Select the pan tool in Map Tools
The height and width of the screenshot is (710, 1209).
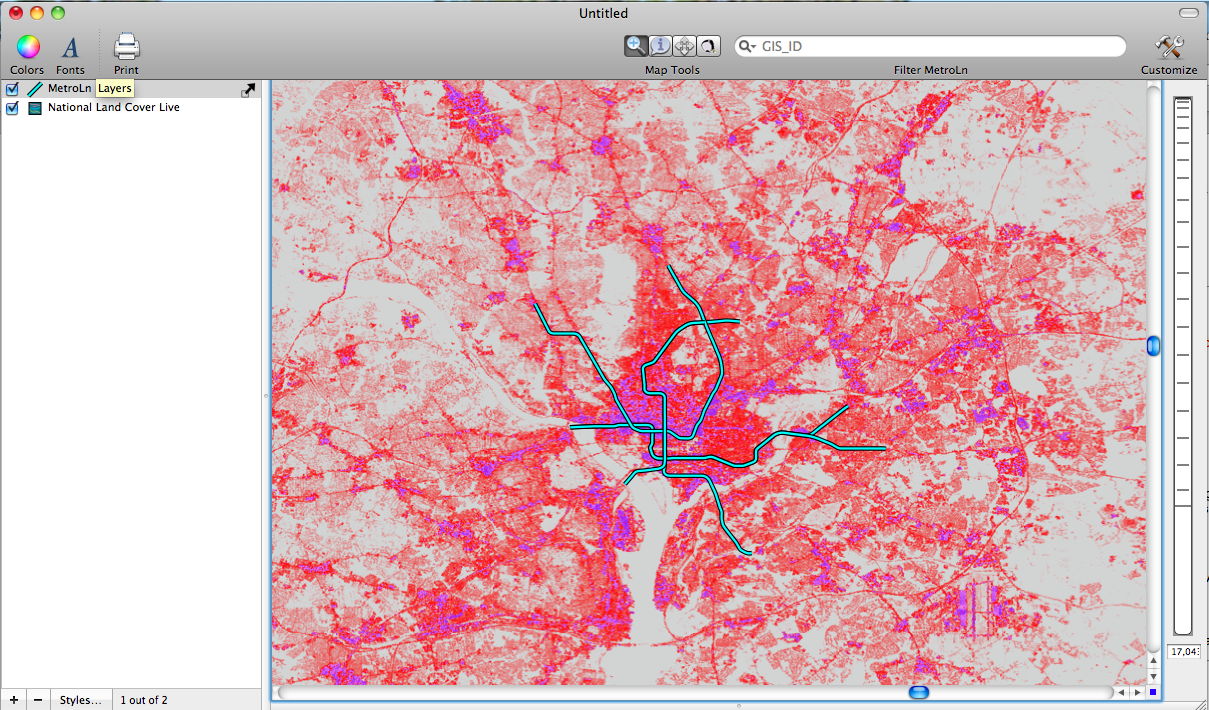coord(684,45)
